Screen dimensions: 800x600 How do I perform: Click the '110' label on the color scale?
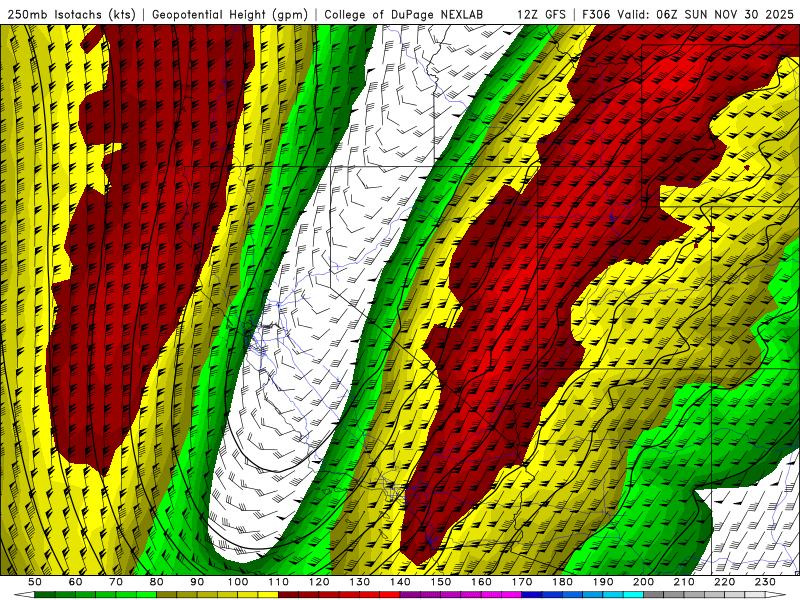(x=279, y=582)
